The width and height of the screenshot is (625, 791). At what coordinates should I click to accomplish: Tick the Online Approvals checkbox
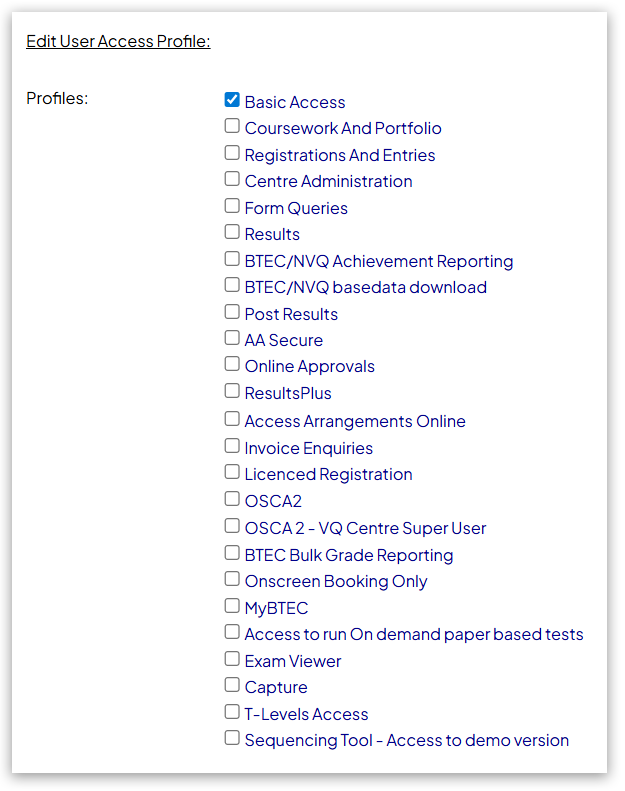point(232,364)
